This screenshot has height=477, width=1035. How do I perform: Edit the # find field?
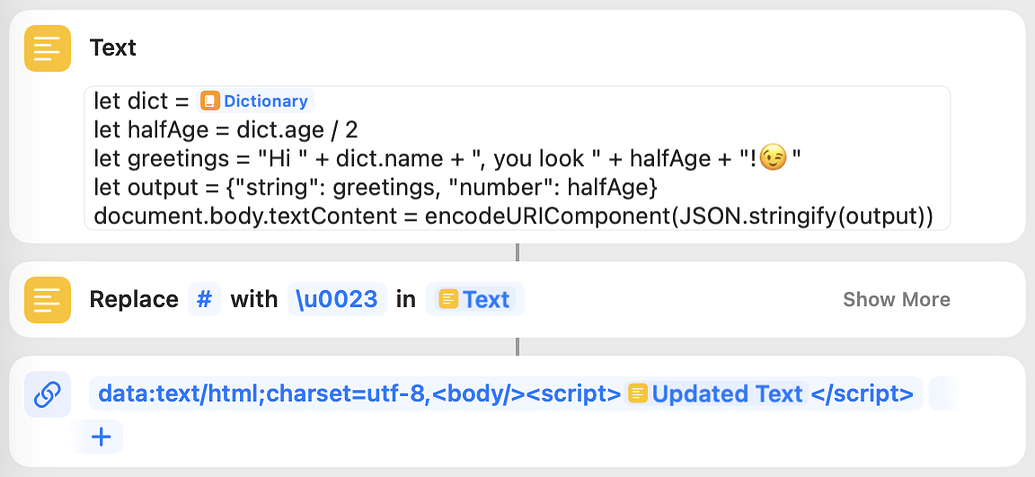tap(205, 300)
